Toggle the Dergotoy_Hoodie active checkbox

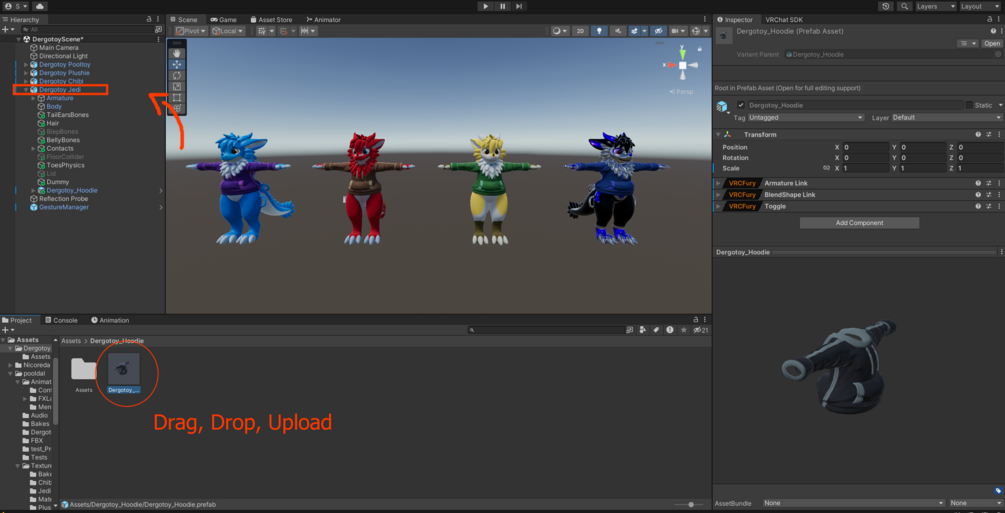(x=741, y=105)
